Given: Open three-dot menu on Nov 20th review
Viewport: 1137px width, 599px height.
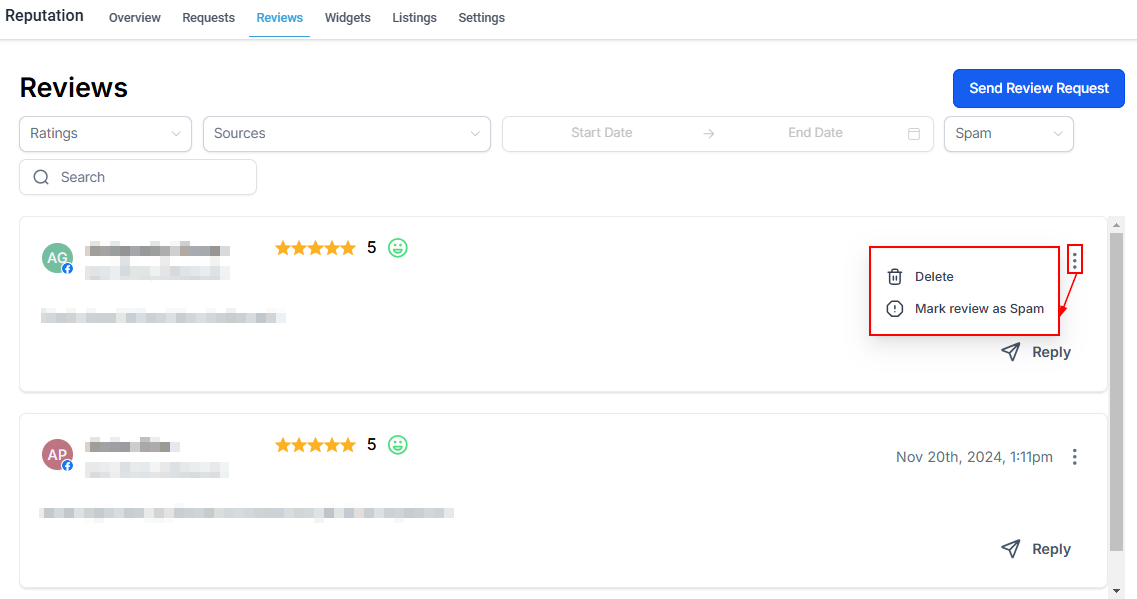Looking at the screenshot, I should pos(1074,457).
